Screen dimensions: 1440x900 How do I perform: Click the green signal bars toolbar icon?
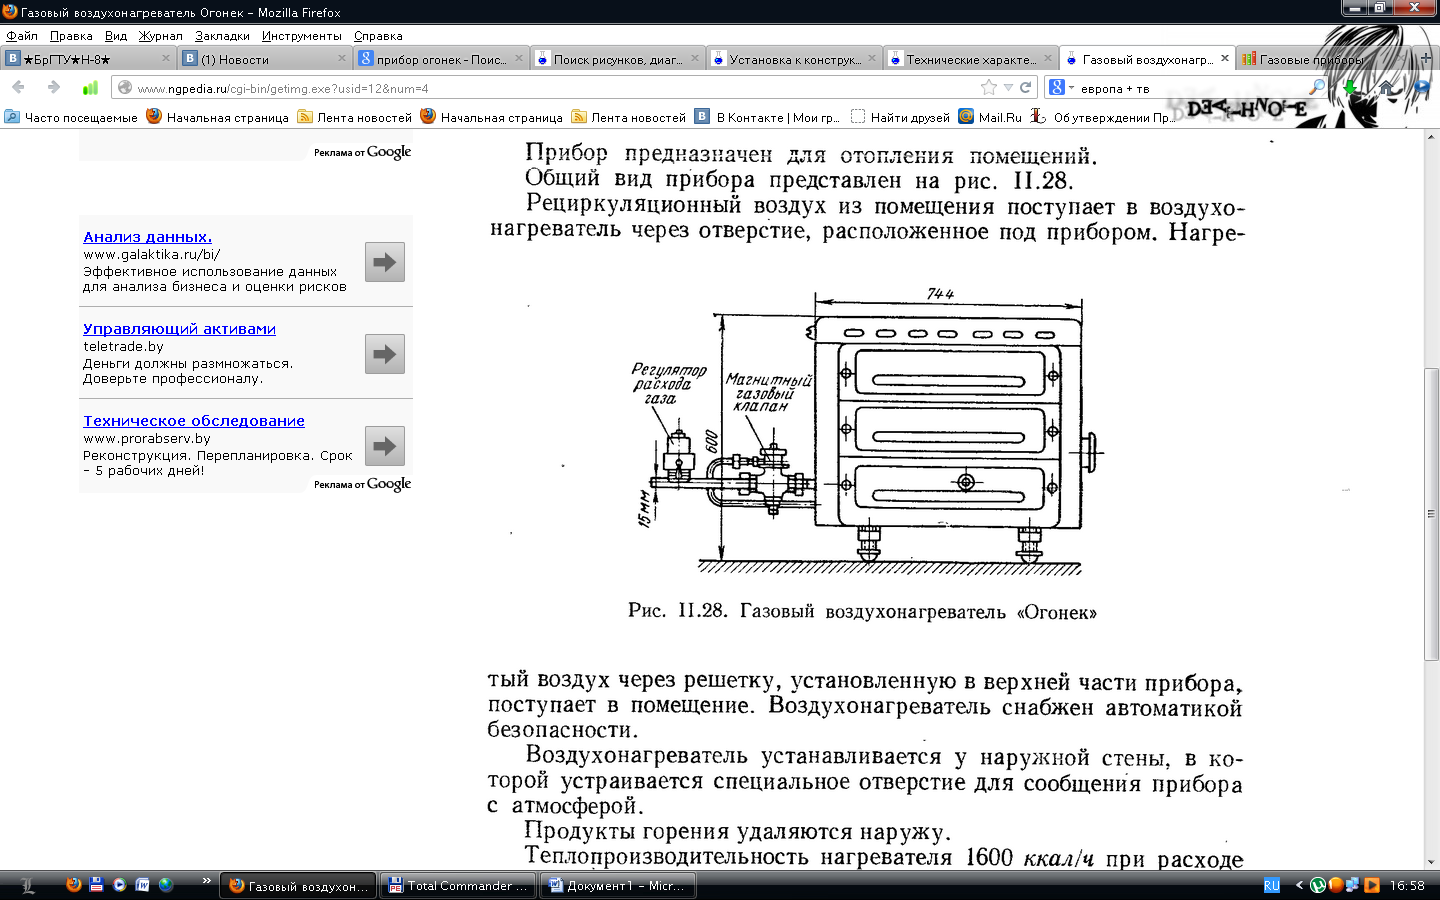90,88
